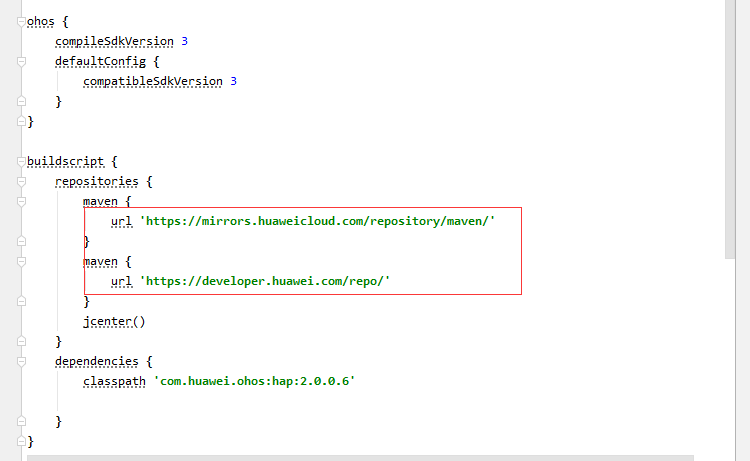
Task: Click 'dependencies' keyword
Action: pos(97,362)
